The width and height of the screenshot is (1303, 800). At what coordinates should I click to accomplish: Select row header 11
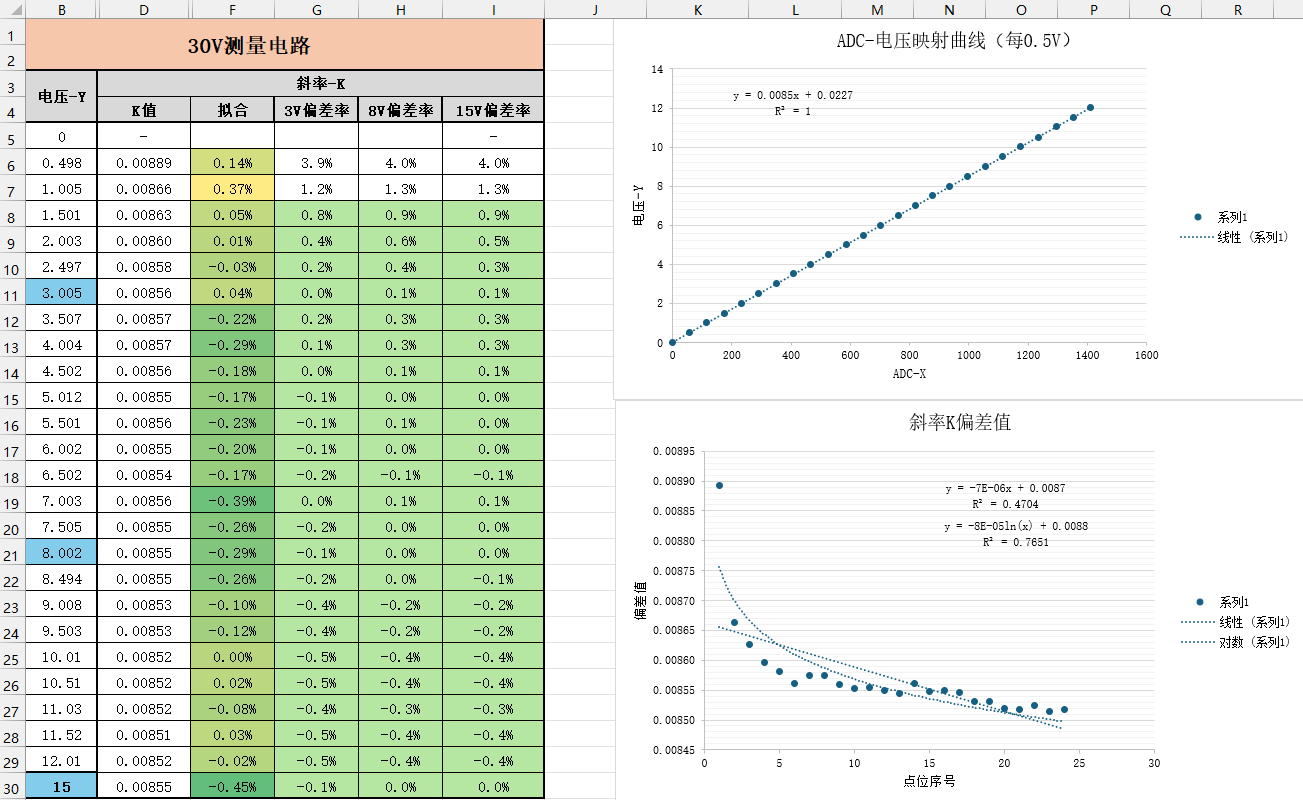click(x=12, y=293)
